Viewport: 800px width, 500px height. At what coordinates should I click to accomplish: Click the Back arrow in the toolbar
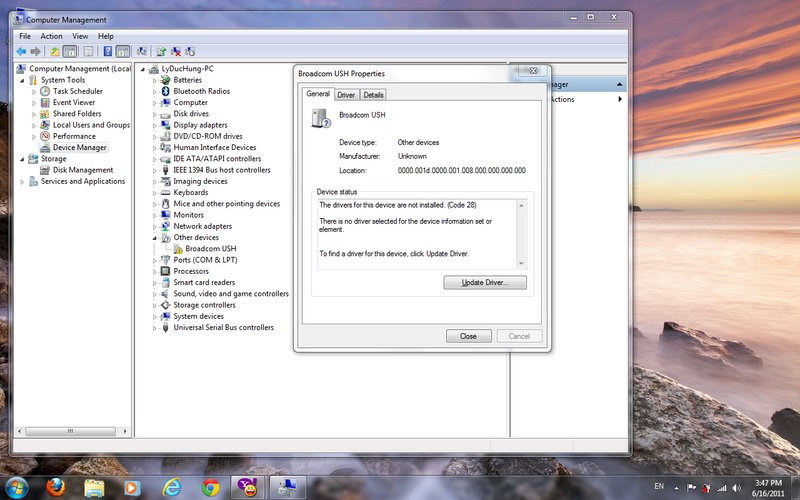(21, 51)
